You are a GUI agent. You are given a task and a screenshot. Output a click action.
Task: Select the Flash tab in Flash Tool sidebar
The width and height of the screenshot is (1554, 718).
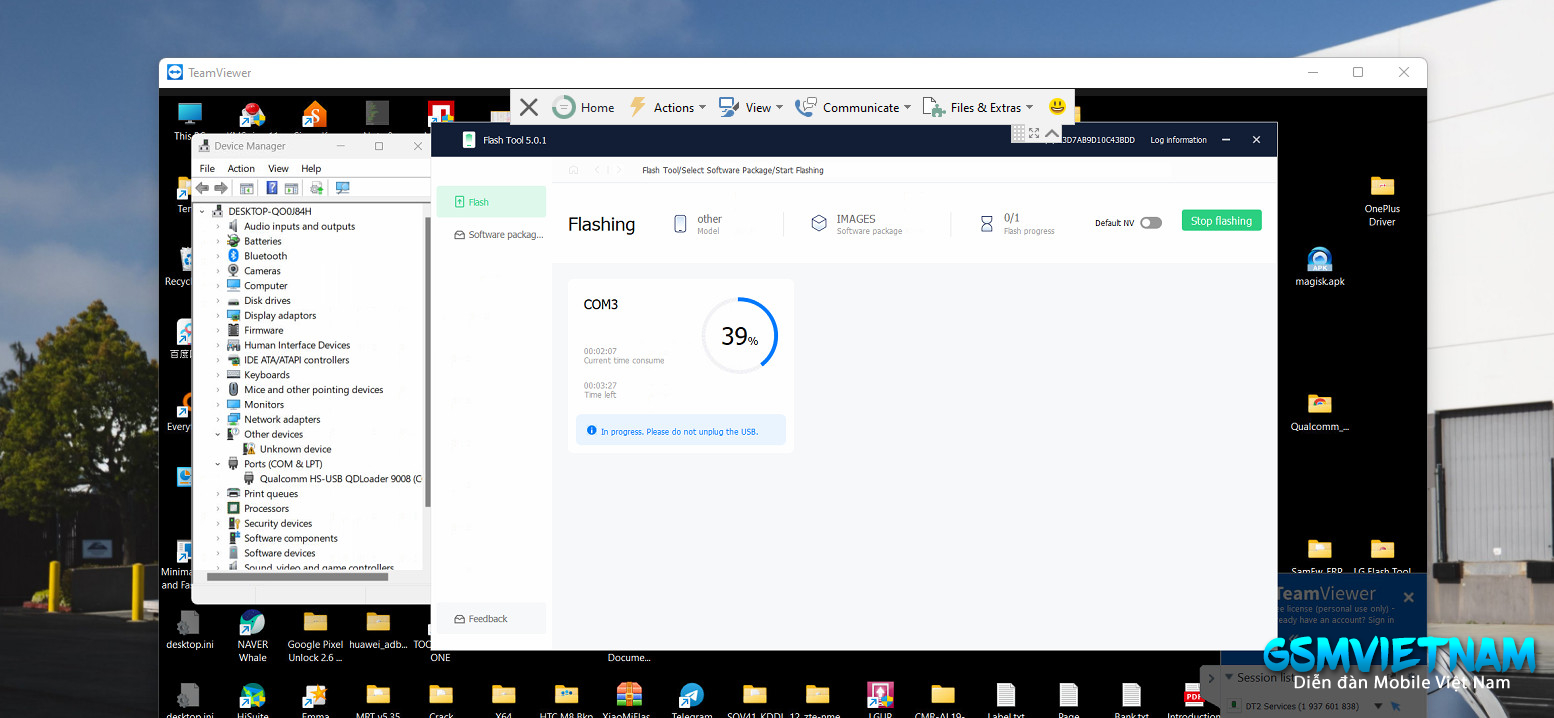[x=491, y=202]
